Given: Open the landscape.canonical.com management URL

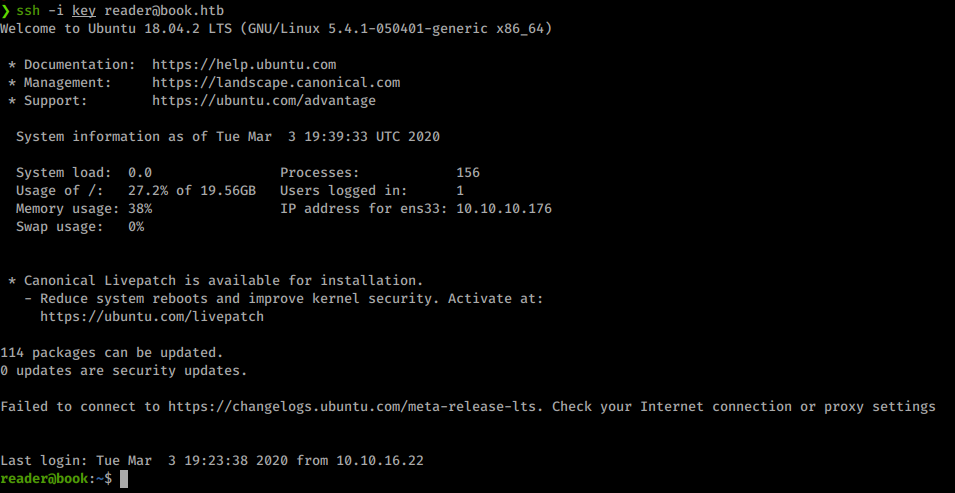Looking at the screenshot, I should (x=276, y=83).
